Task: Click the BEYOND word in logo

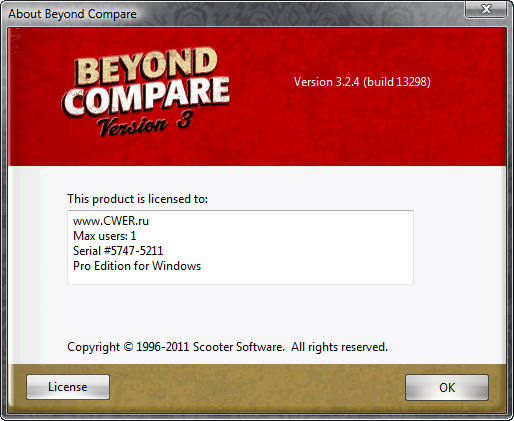Action: [x=146, y=67]
